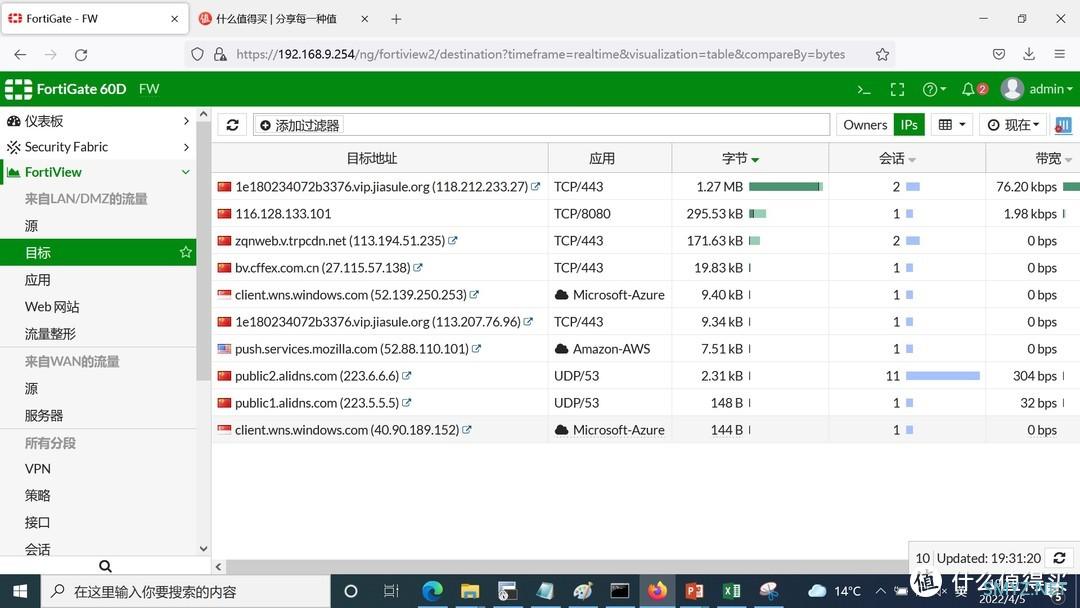Image resolution: width=1080 pixels, height=608 pixels.
Task: Bookmark this page with the star icon
Action: point(882,54)
